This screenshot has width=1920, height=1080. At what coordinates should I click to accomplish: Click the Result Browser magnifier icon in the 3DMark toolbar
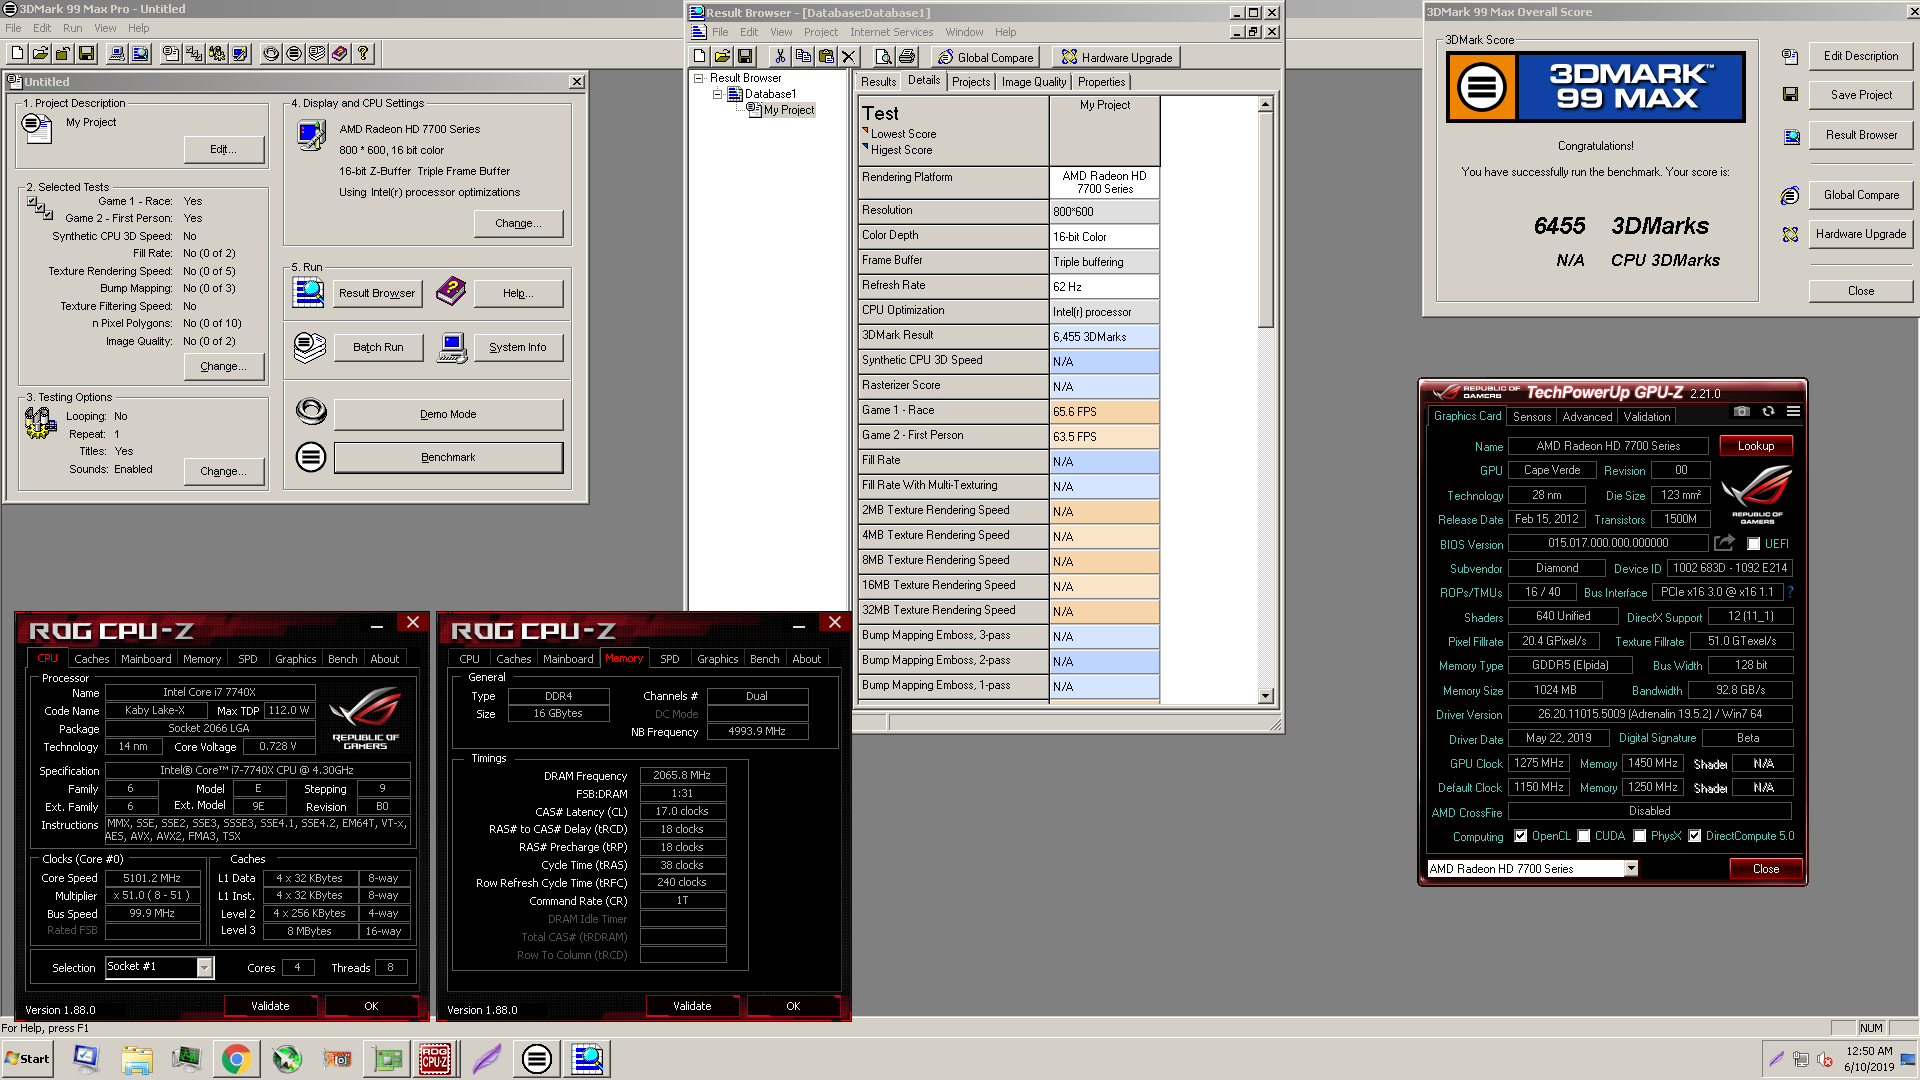[140, 53]
